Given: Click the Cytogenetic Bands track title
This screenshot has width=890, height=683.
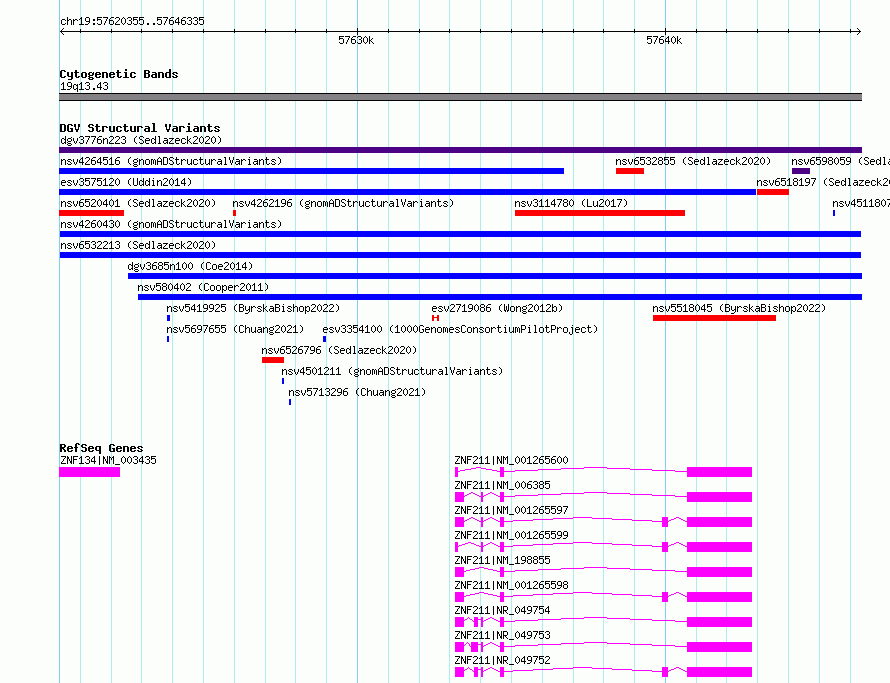Looking at the screenshot, I should click(119, 74).
